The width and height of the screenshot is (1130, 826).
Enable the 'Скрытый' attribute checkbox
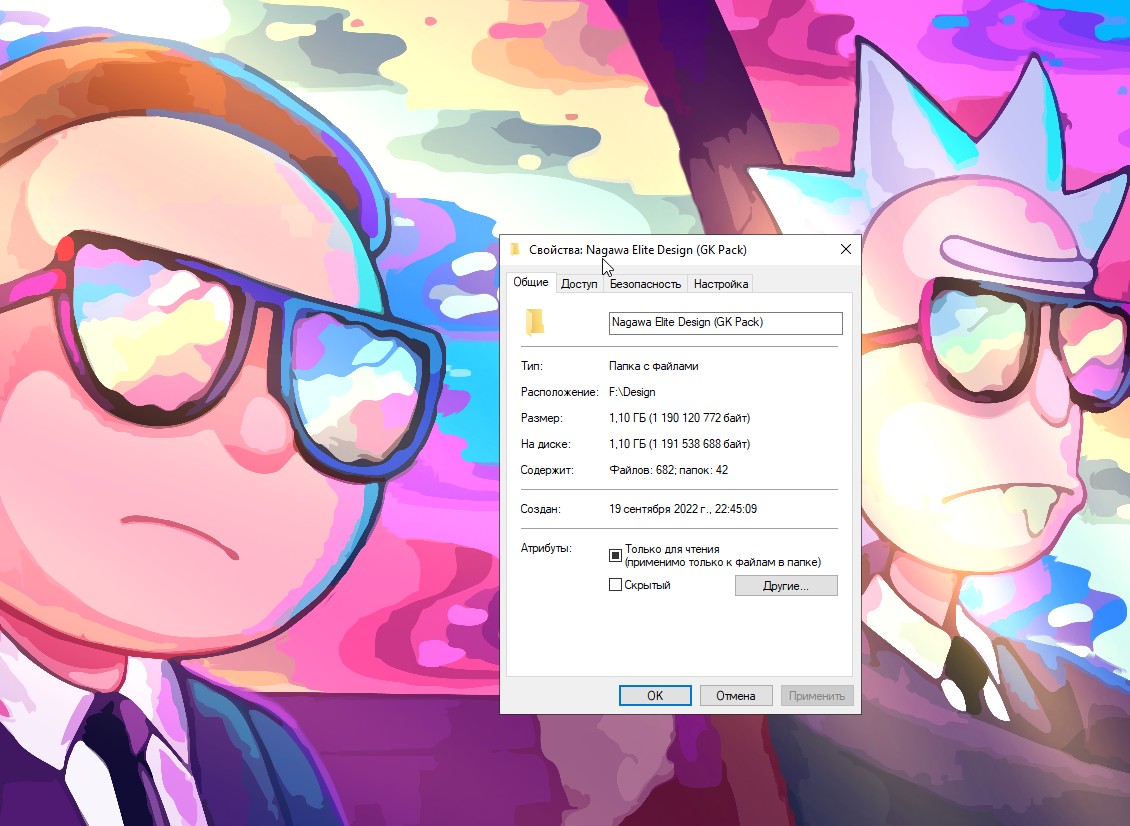[x=615, y=585]
